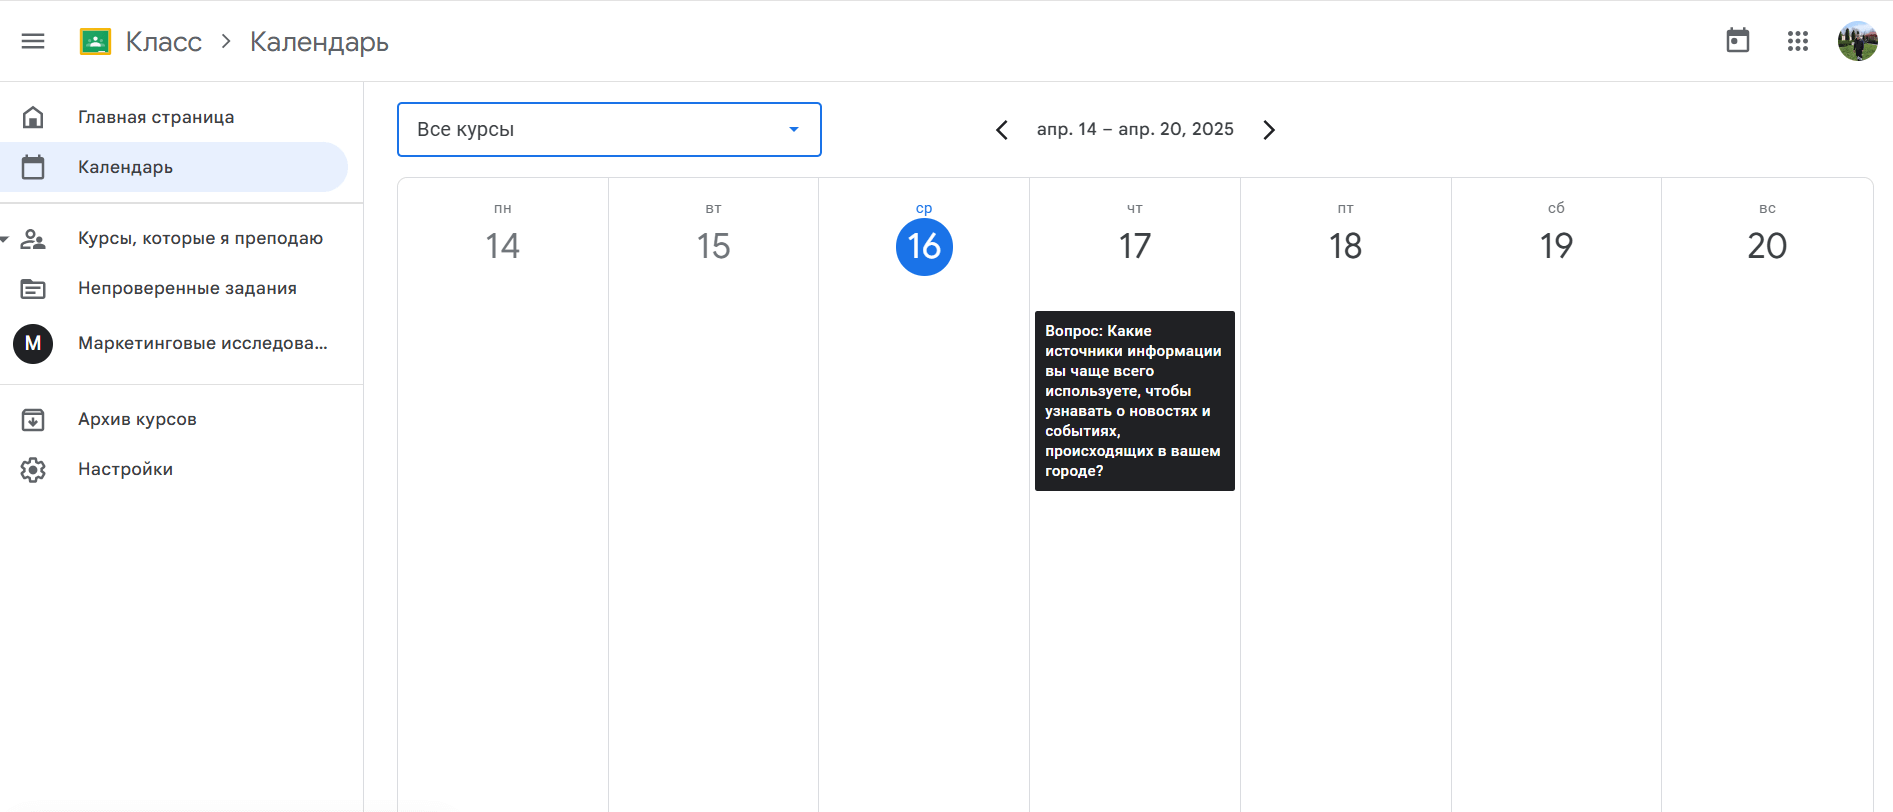Open the 'Все курсы' course filter dropdown
Image resolution: width=1893 pixels, height=812 pixels.
click(608, 129)
